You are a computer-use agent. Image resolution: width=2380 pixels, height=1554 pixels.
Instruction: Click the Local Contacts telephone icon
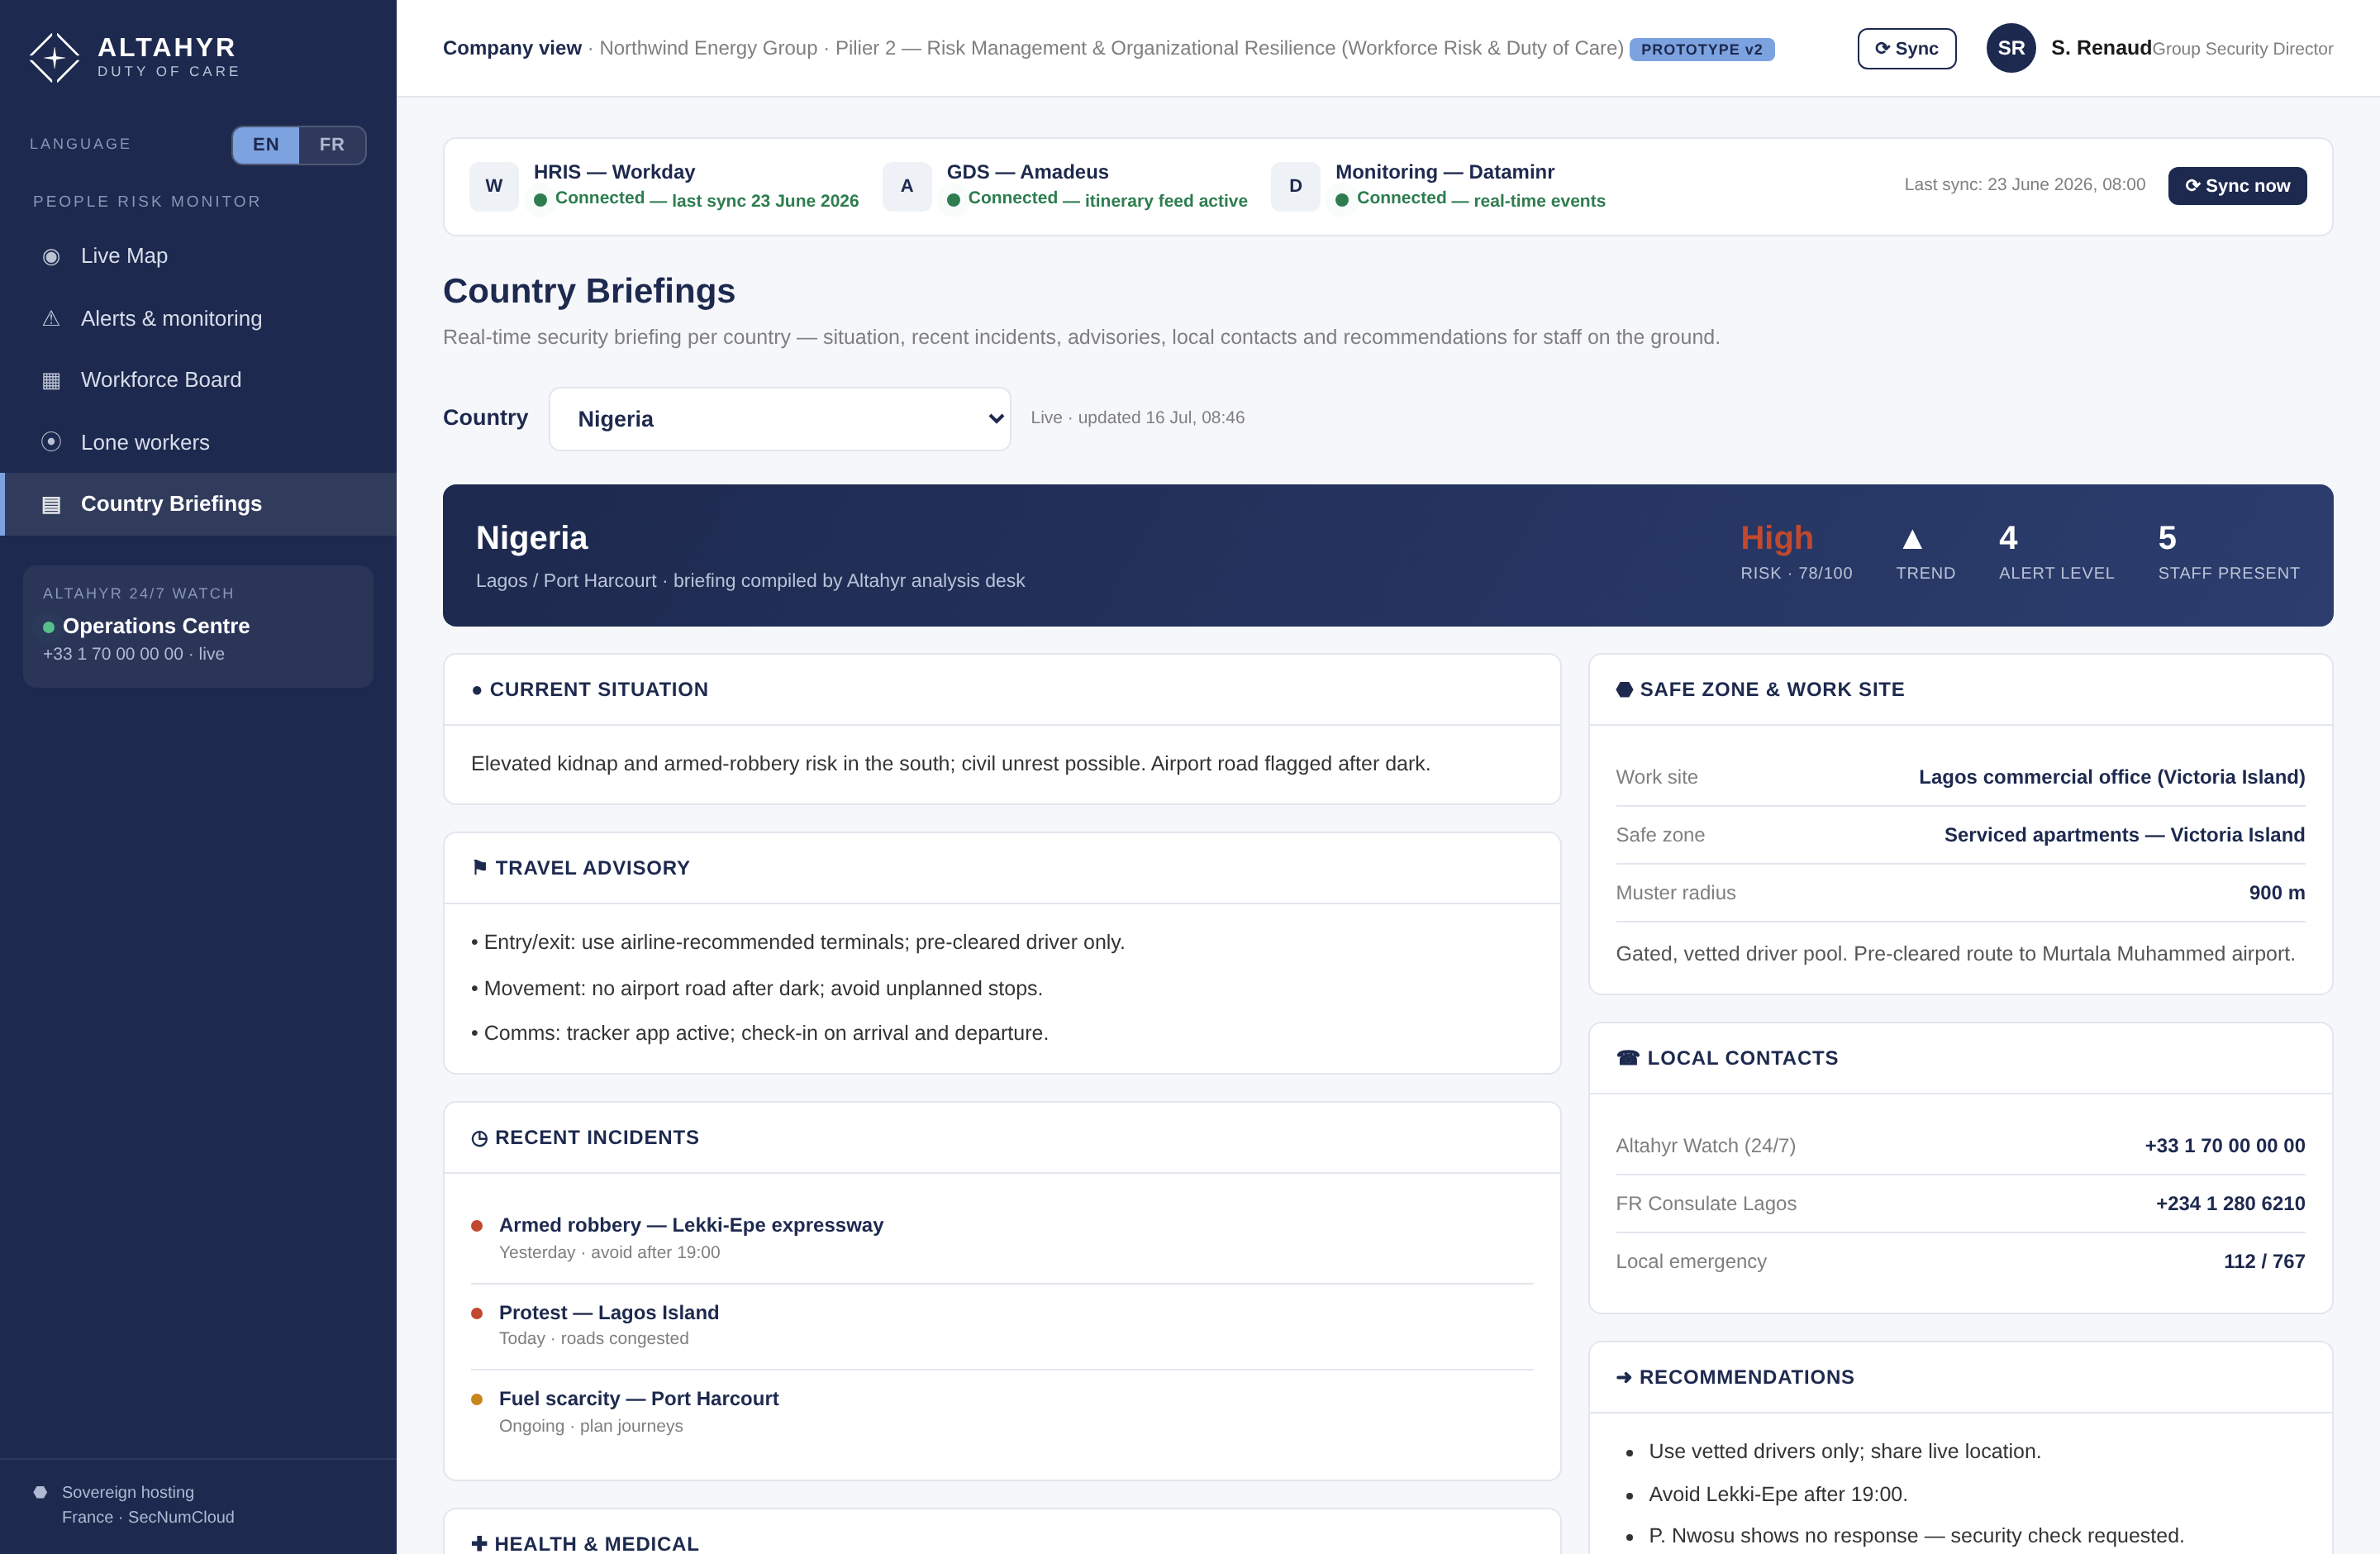(1628, 1058)
